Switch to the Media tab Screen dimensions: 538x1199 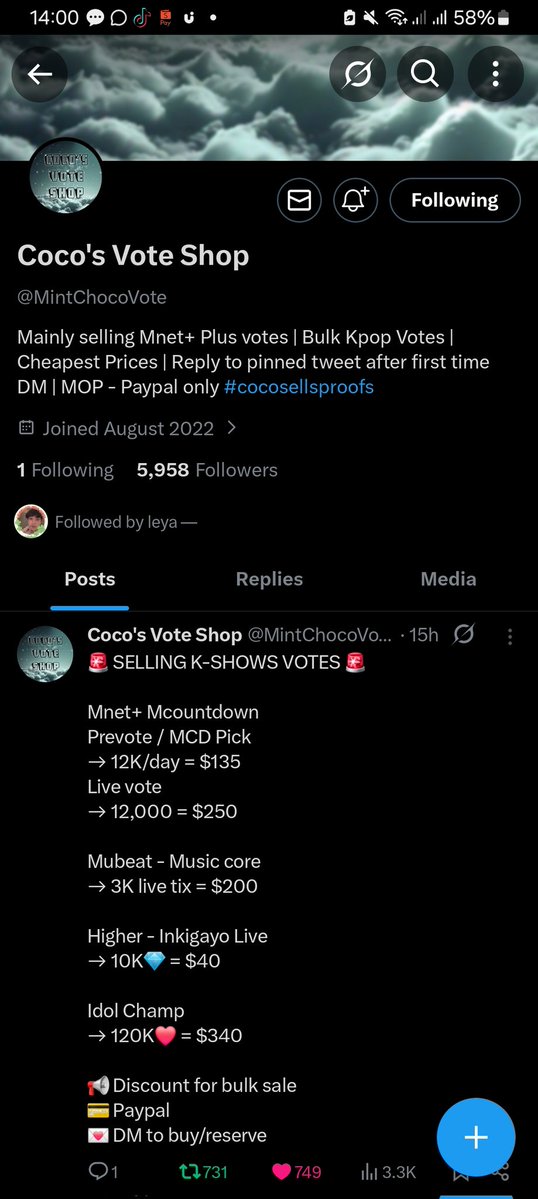coord(449,580)
